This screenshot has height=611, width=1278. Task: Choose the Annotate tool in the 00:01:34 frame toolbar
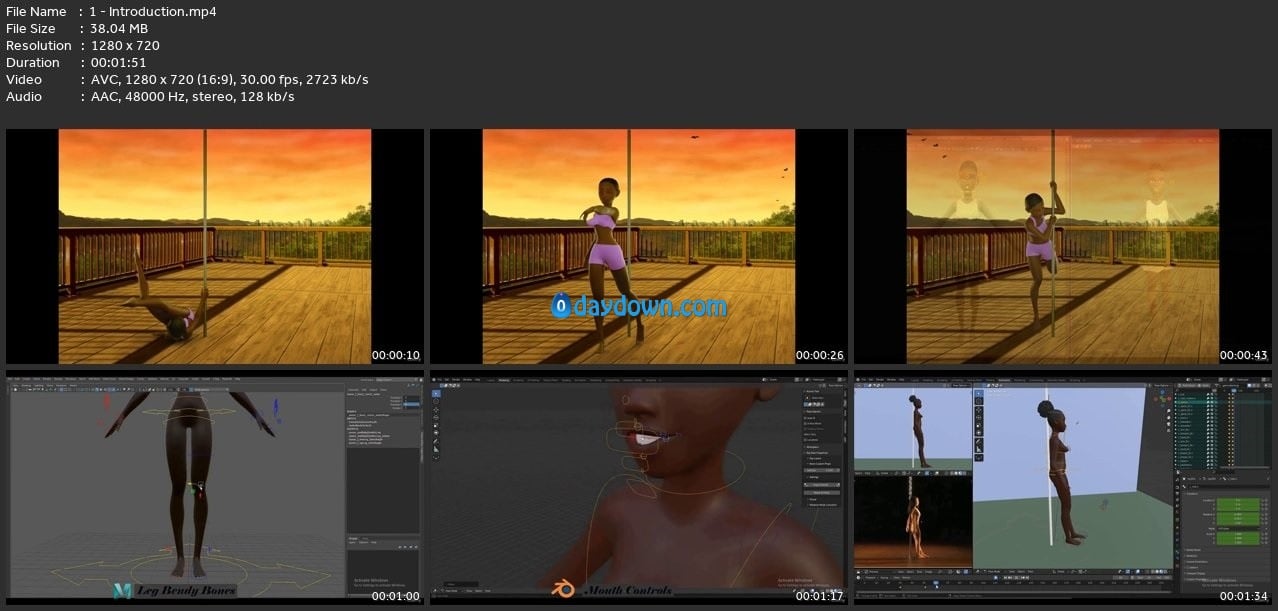(979, 443)
